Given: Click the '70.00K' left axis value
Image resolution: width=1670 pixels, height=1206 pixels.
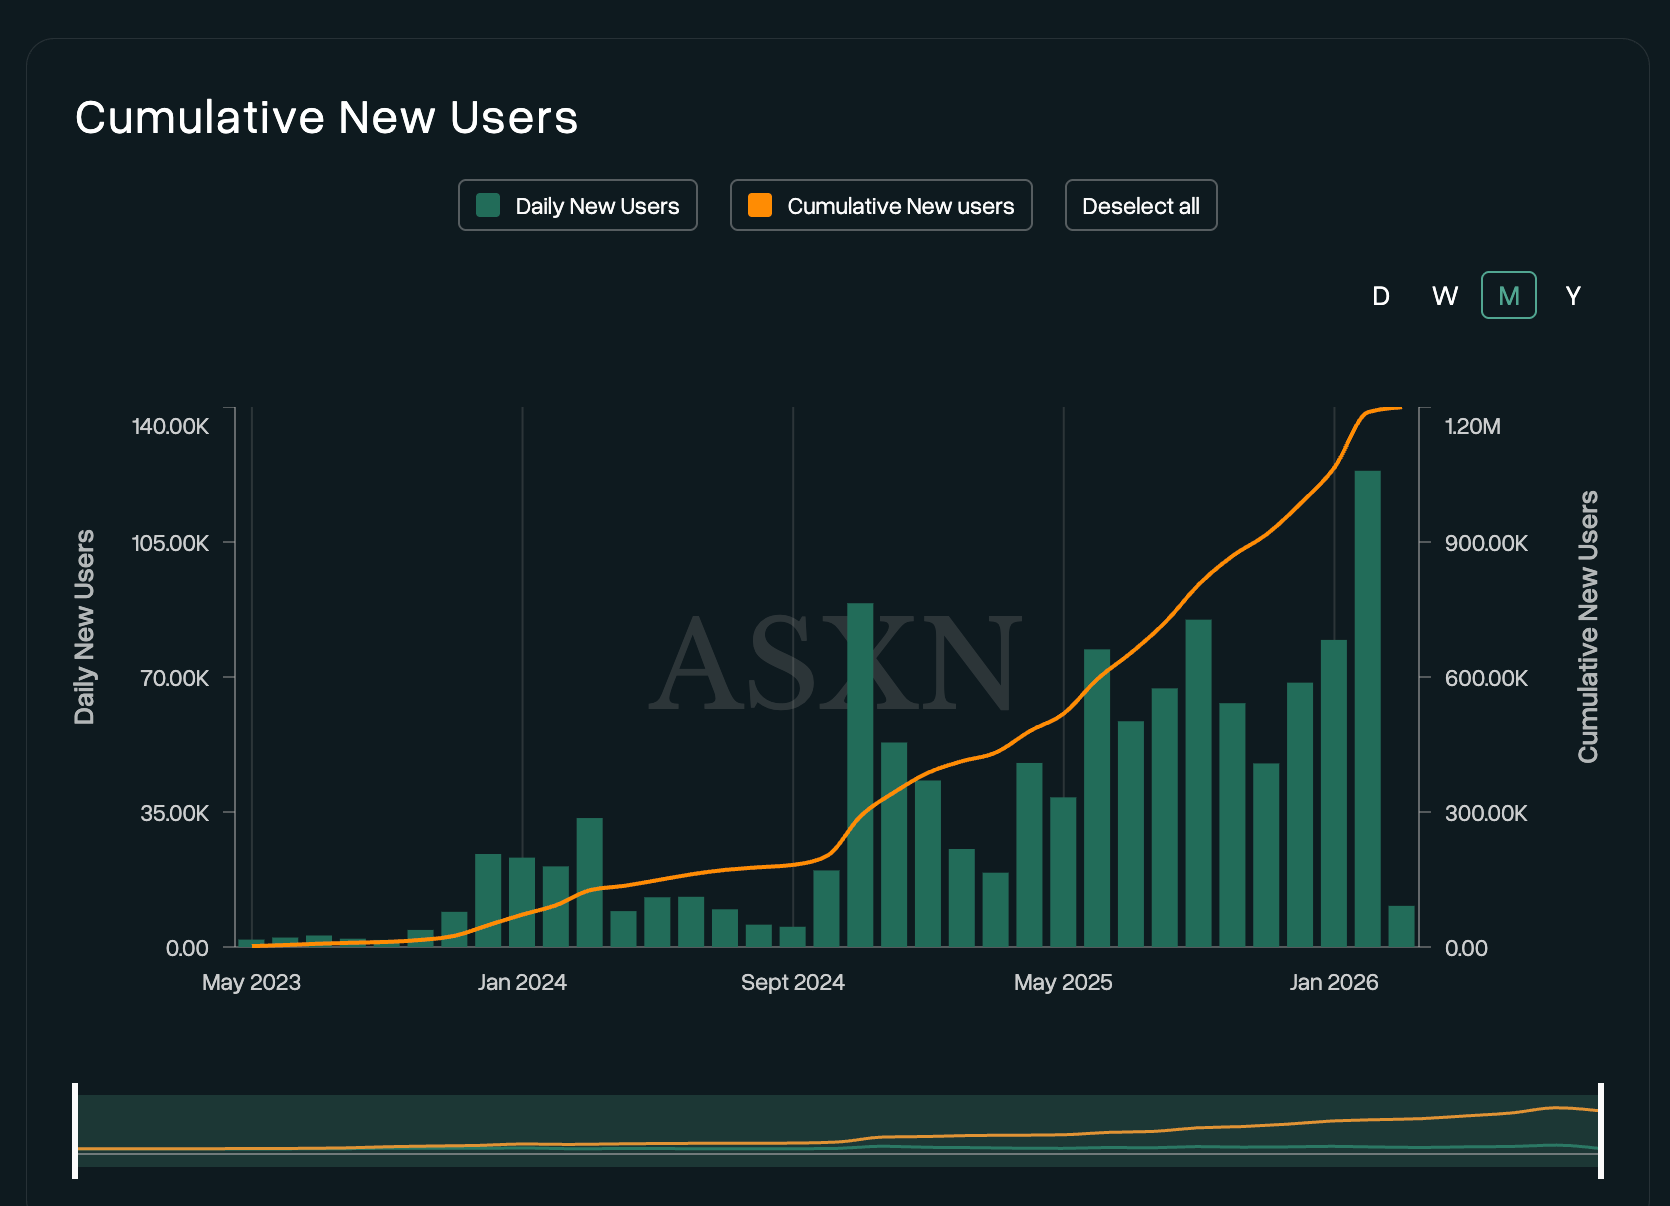Looking at the screenshot, I should coord(175,678).
